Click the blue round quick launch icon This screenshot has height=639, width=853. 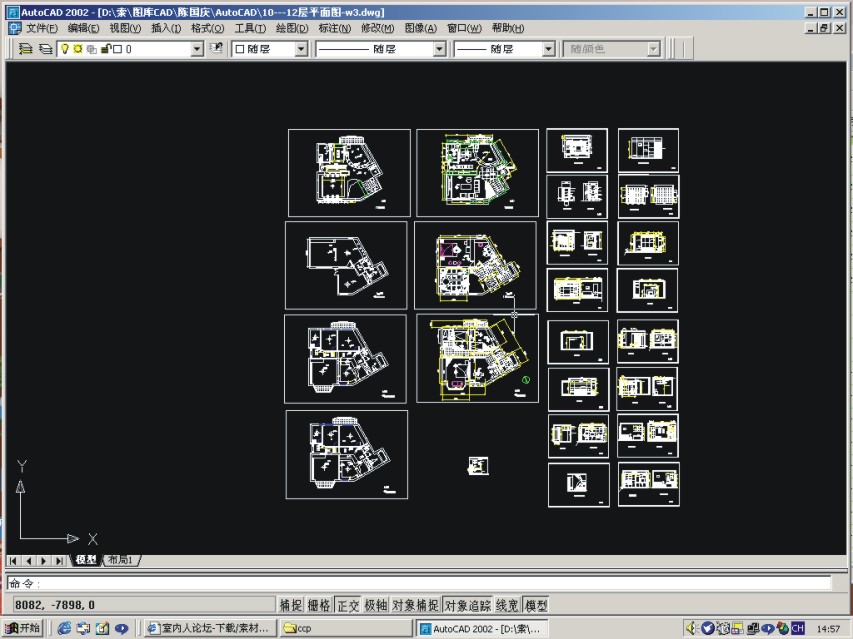(x=121, y=628)
